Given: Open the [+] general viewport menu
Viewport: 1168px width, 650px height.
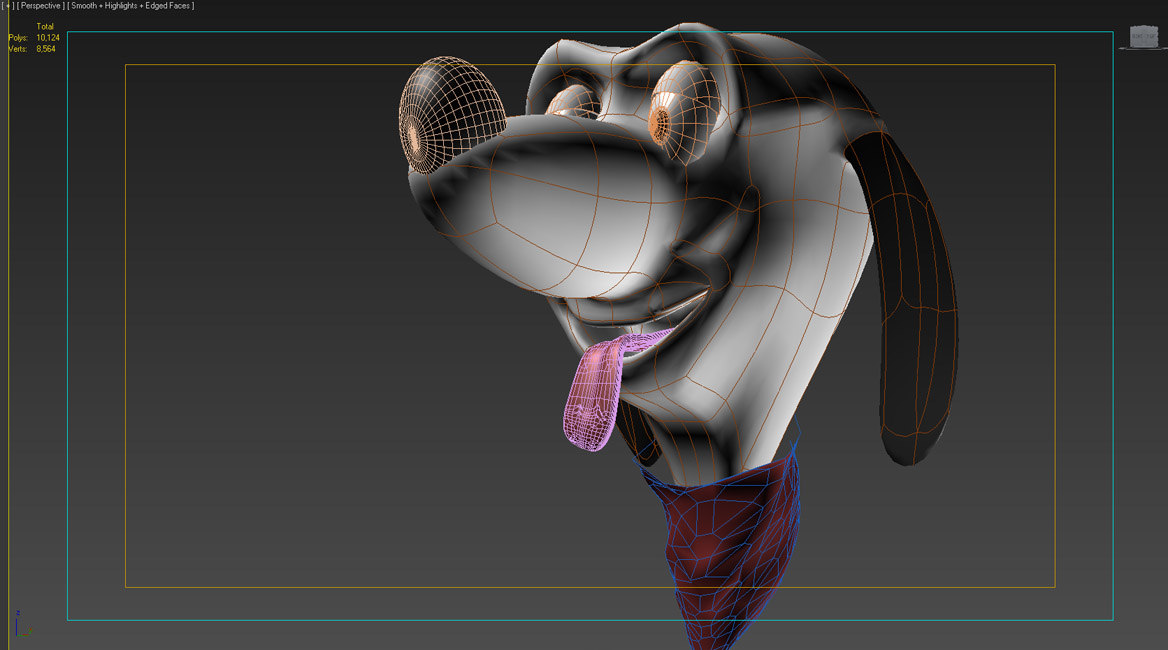Looking at the screenshot, I should (7, 6).
